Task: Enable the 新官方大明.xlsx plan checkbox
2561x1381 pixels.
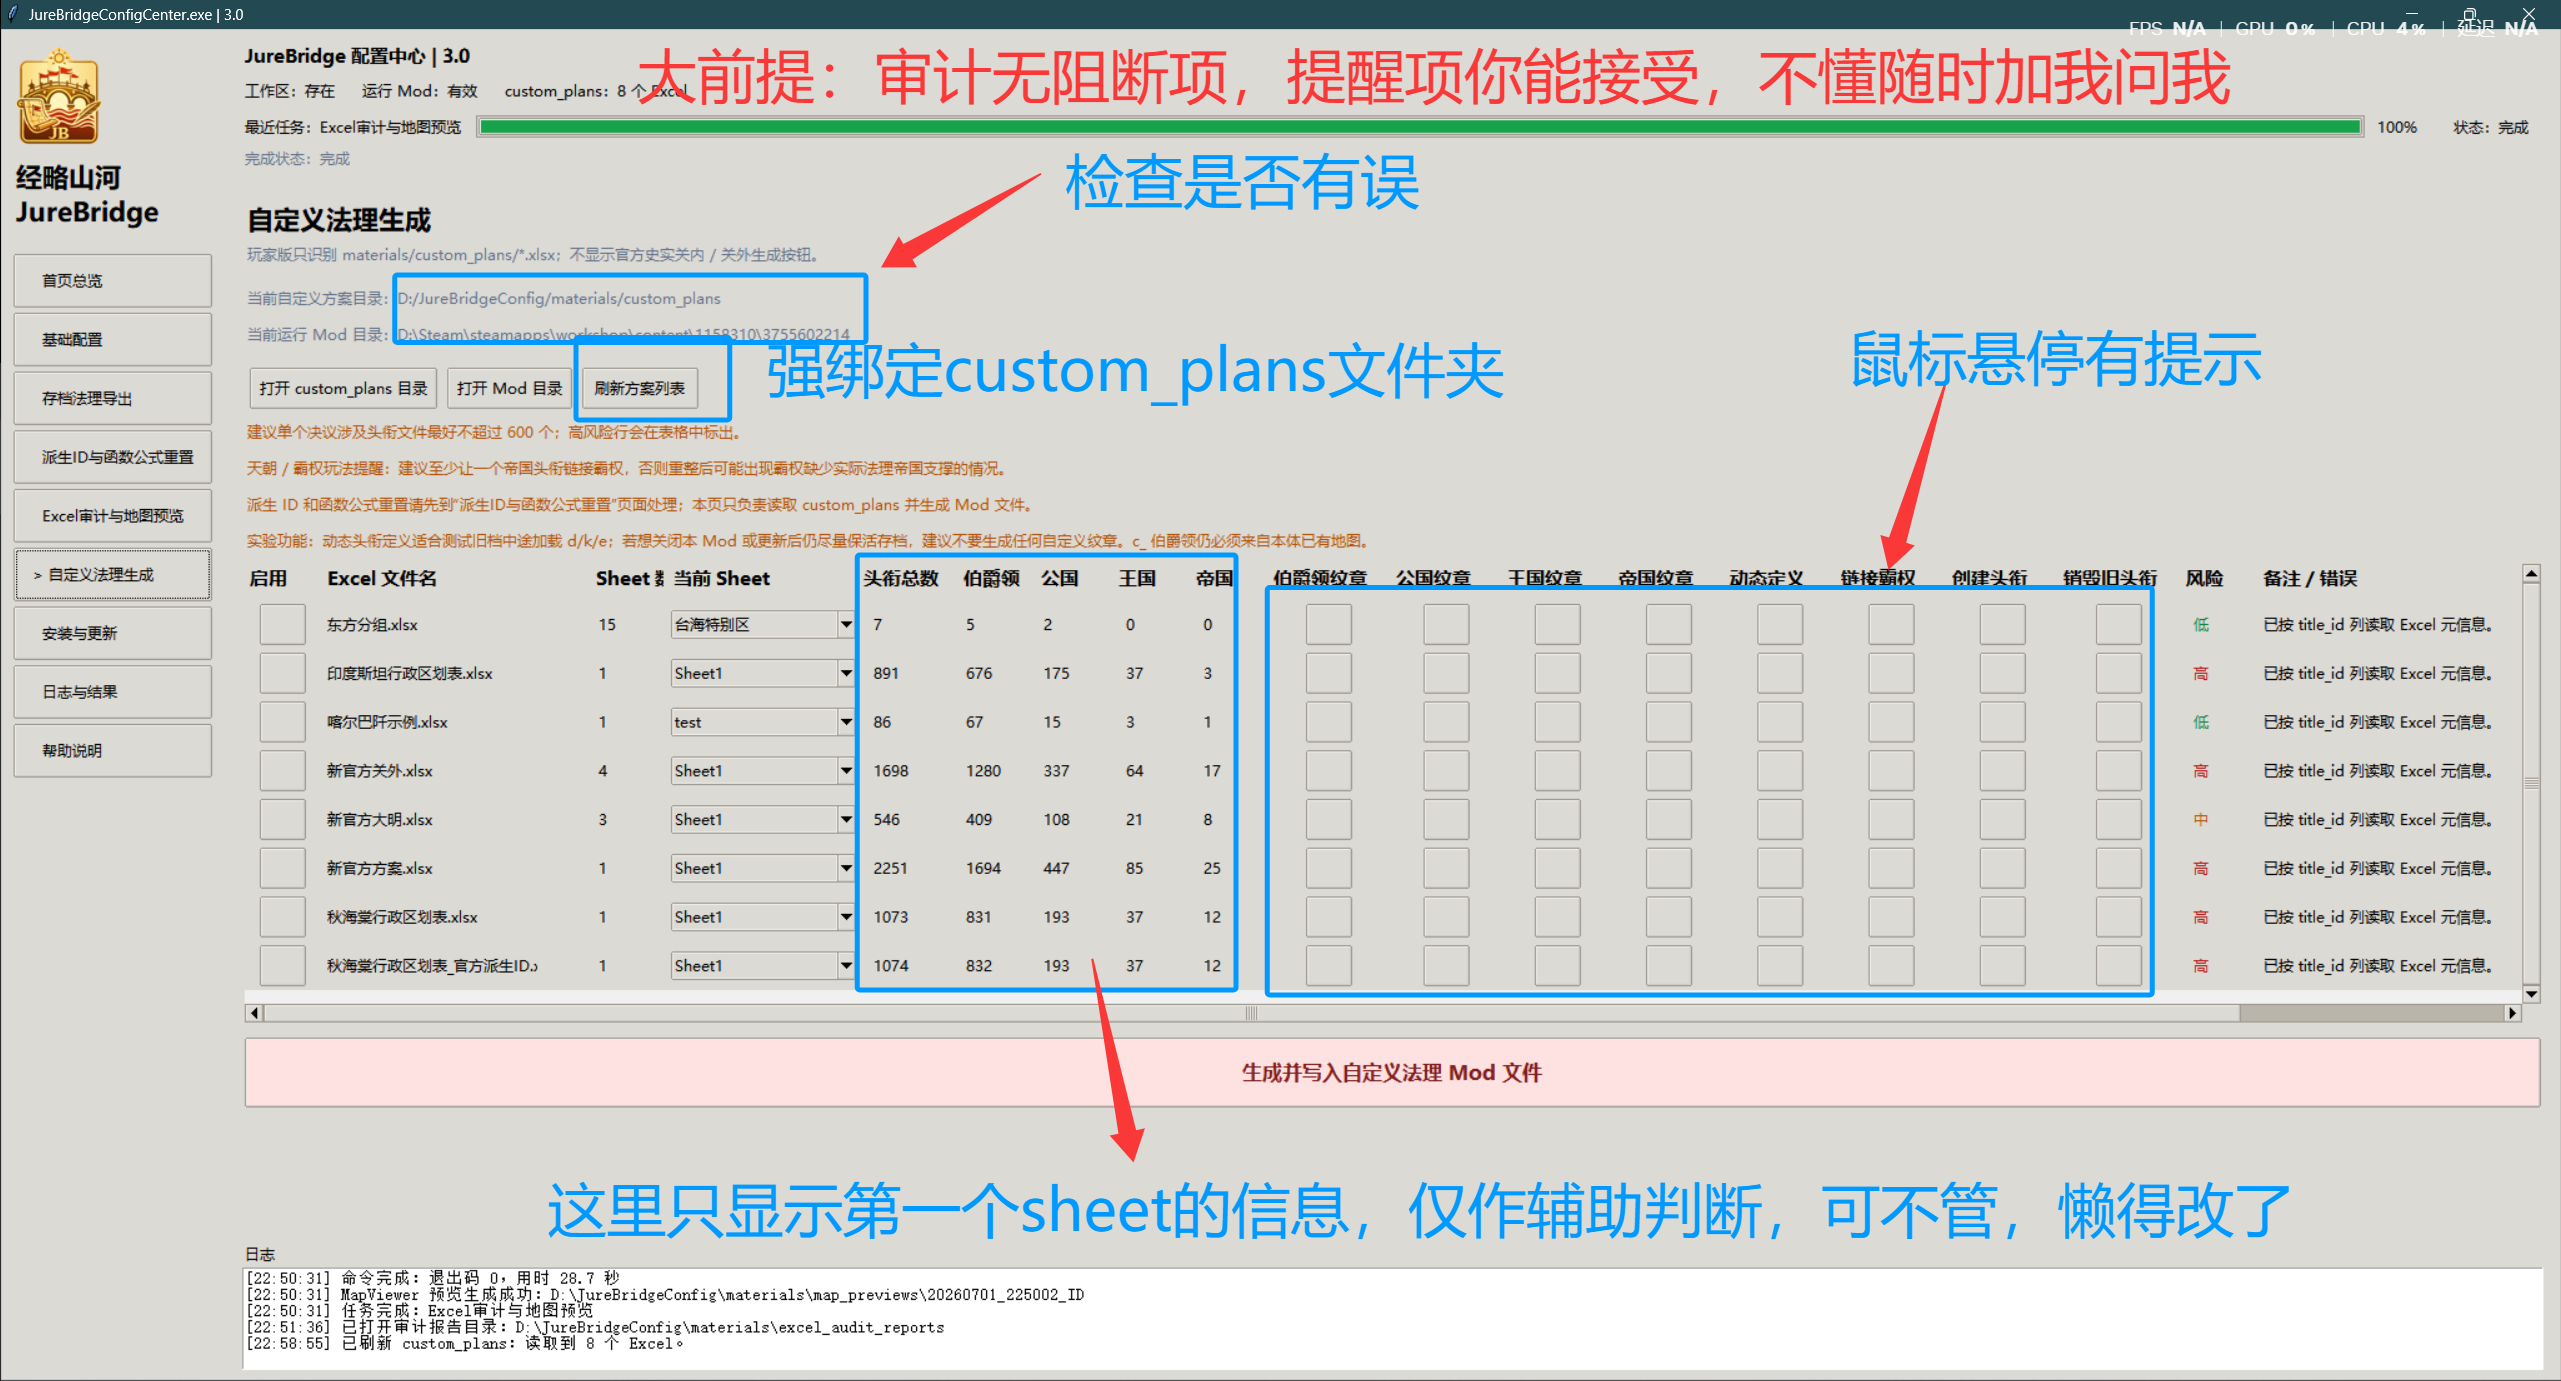Action: 282,820
